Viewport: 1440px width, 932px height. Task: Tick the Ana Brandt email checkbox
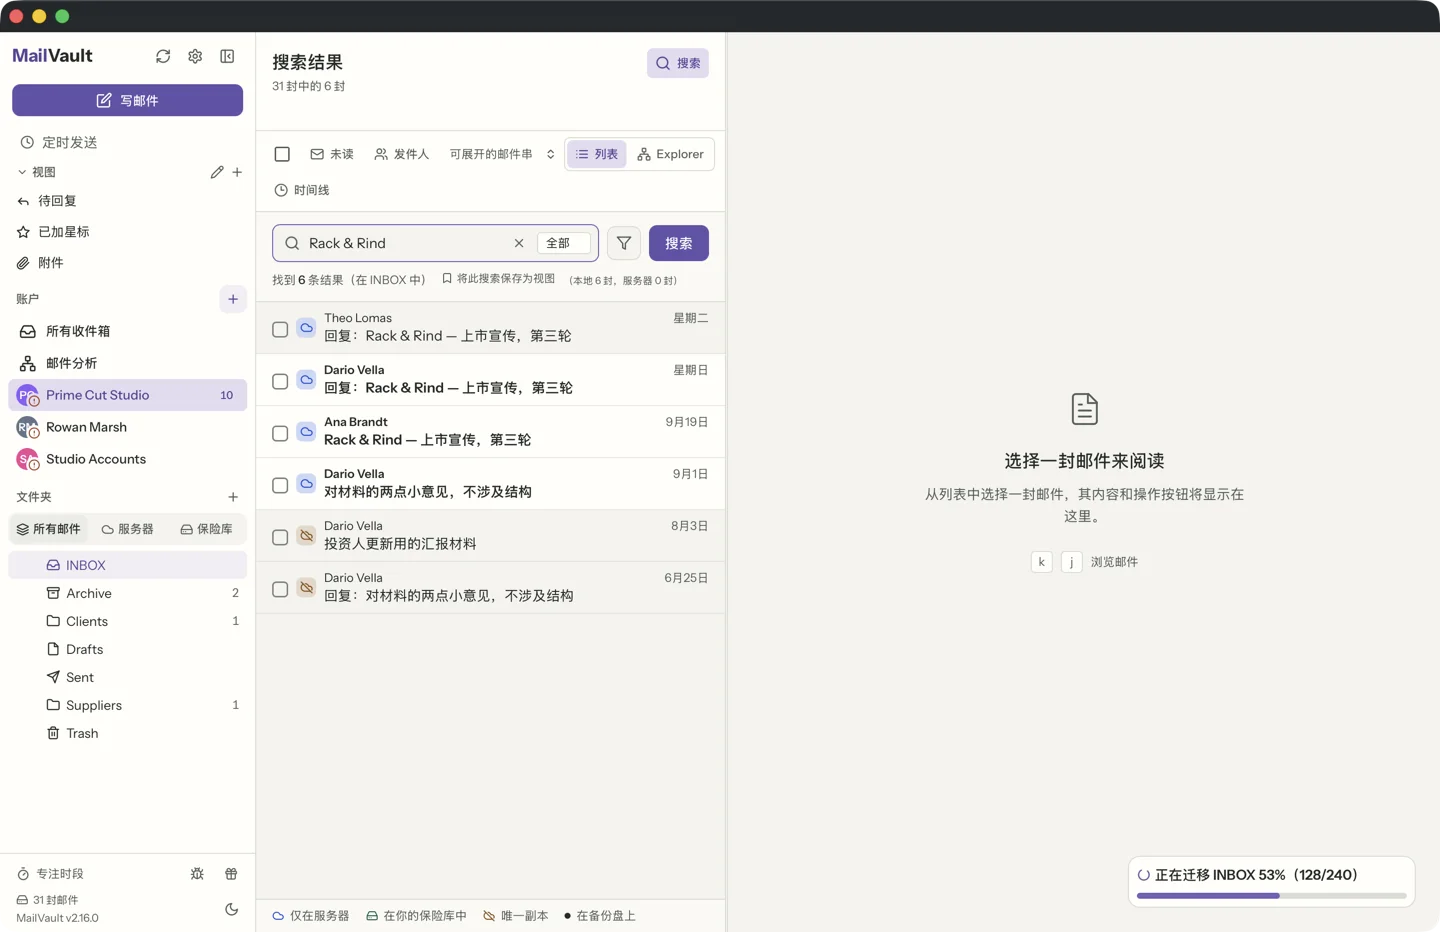(280, 433)
